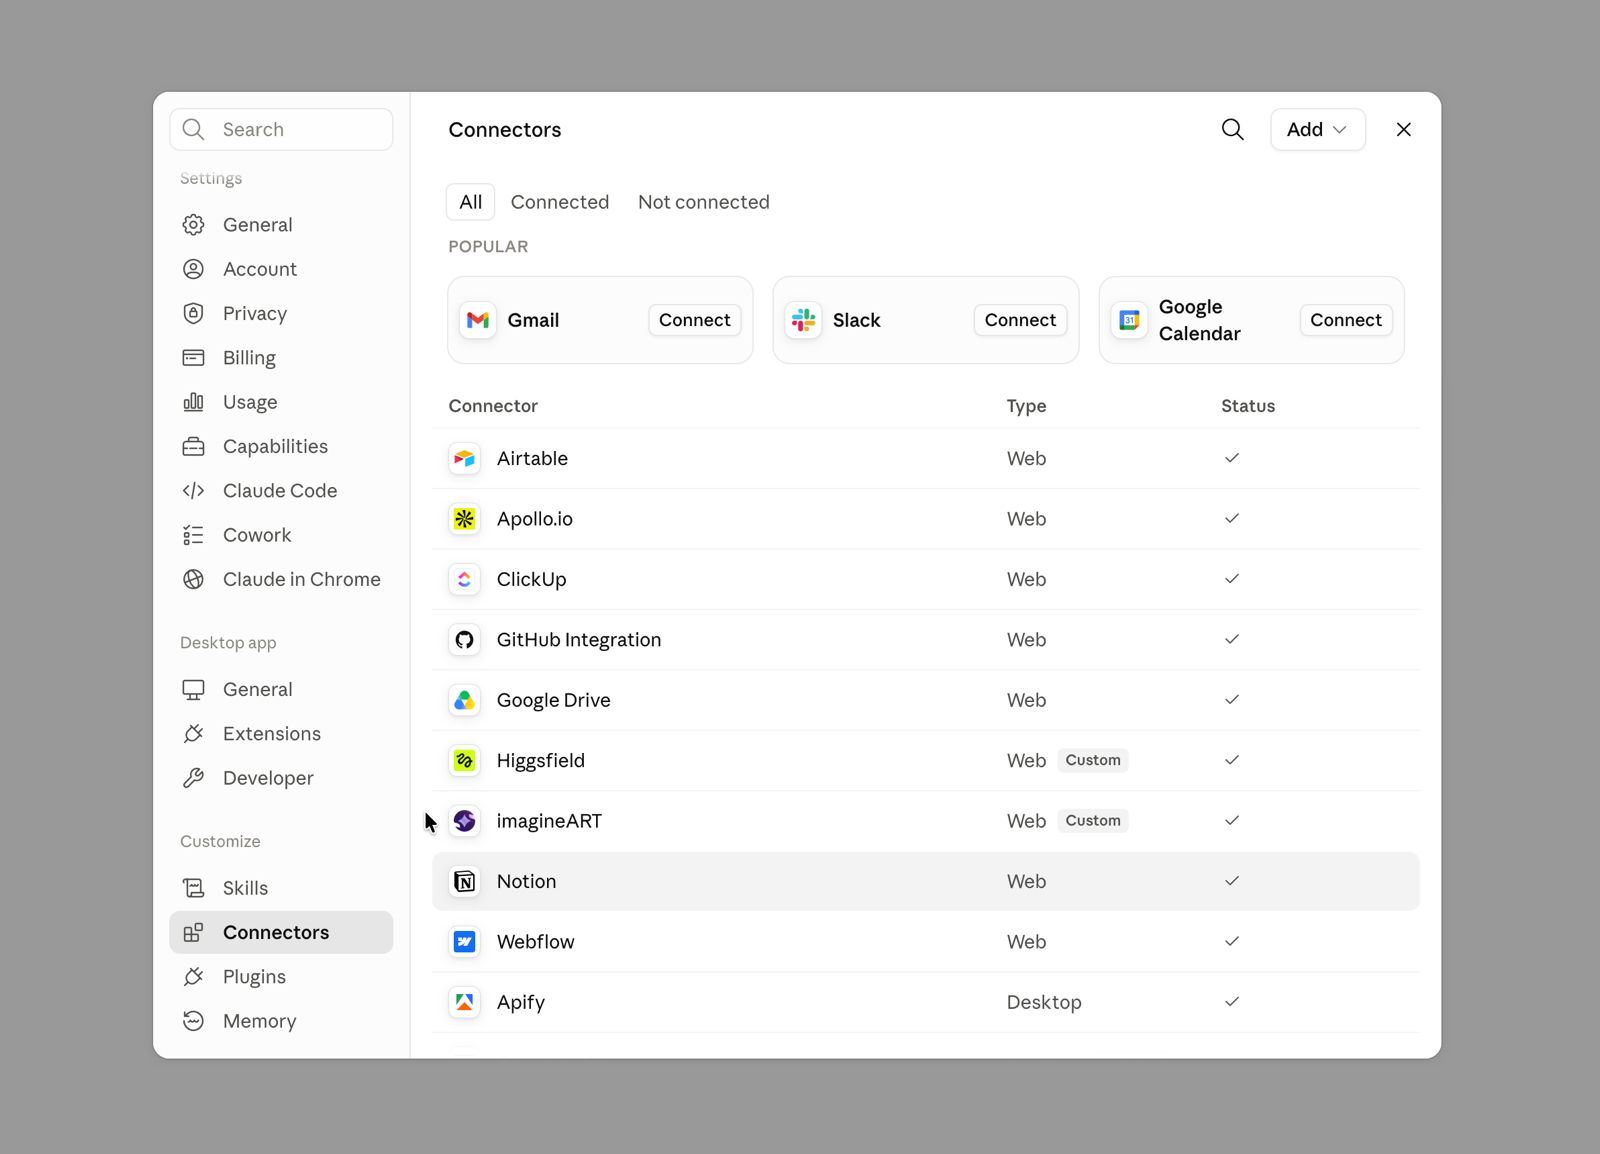Click the Apify status checkmark
The image size is (1600, 1154).
pyautogui.click(x=1232, y=1002)
